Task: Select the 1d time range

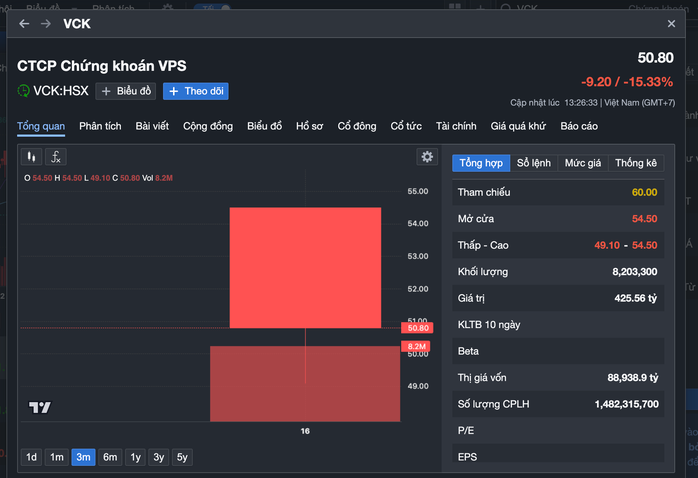Action: [x=32, y=457]
